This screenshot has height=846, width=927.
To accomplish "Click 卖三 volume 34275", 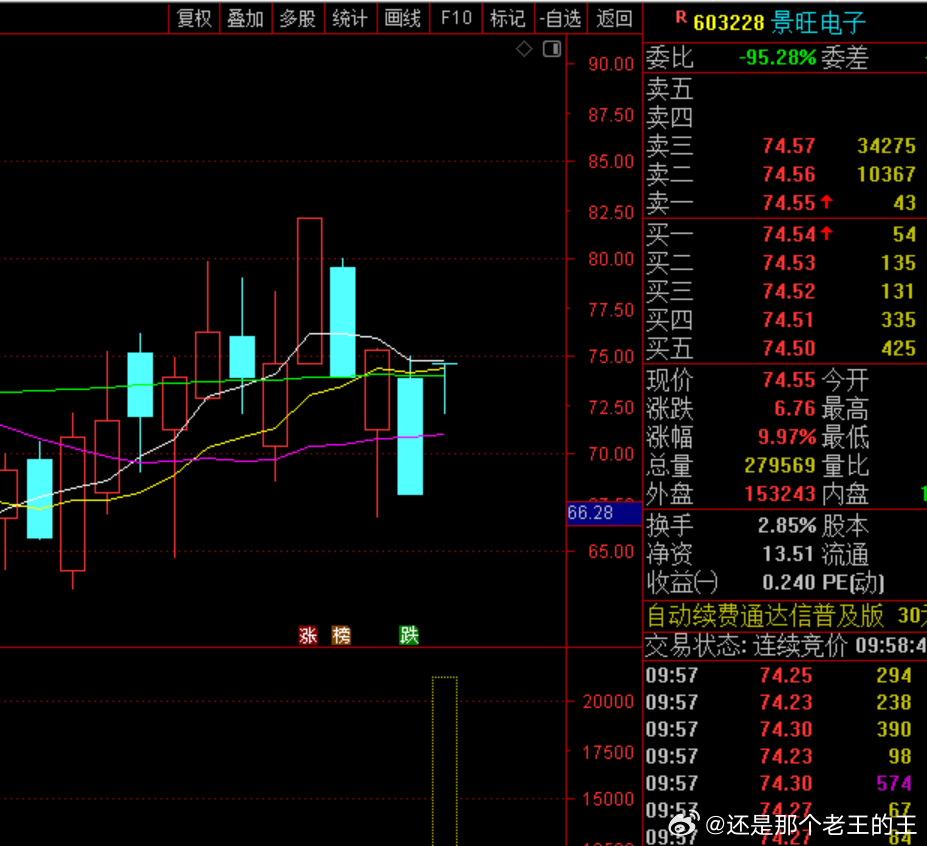I will tap(886, 146).
